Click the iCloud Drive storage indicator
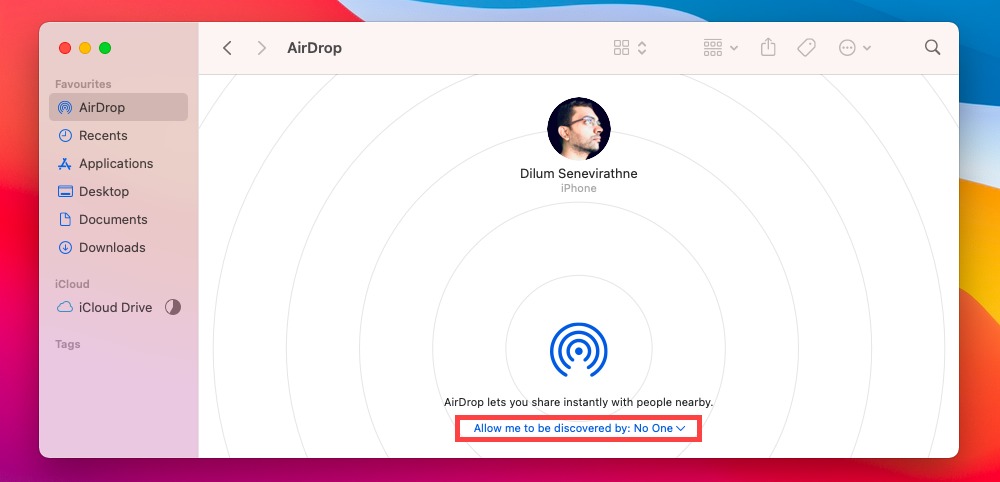1000x482 pixels. coord(173,307)
